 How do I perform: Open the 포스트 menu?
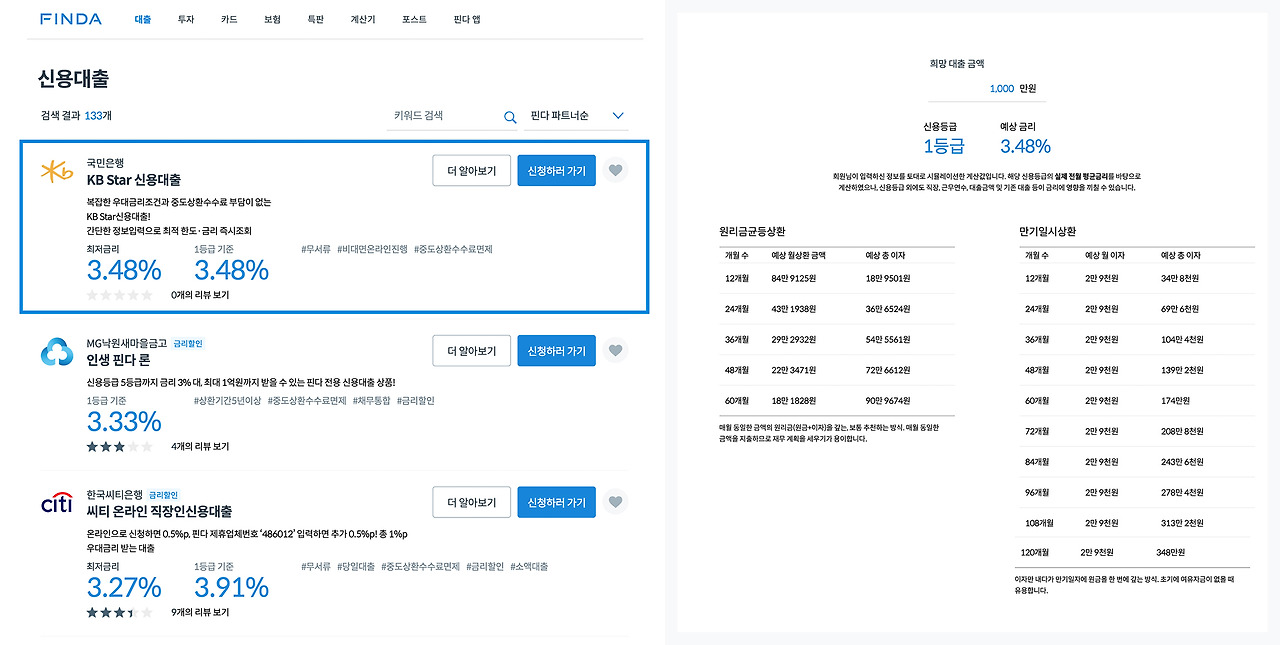414,19
